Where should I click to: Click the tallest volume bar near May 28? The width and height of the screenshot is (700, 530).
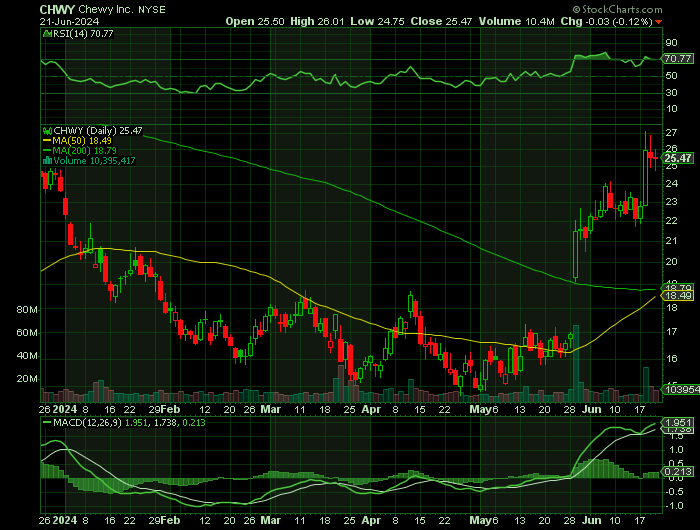pyautogui.click(x=575, y=364)
